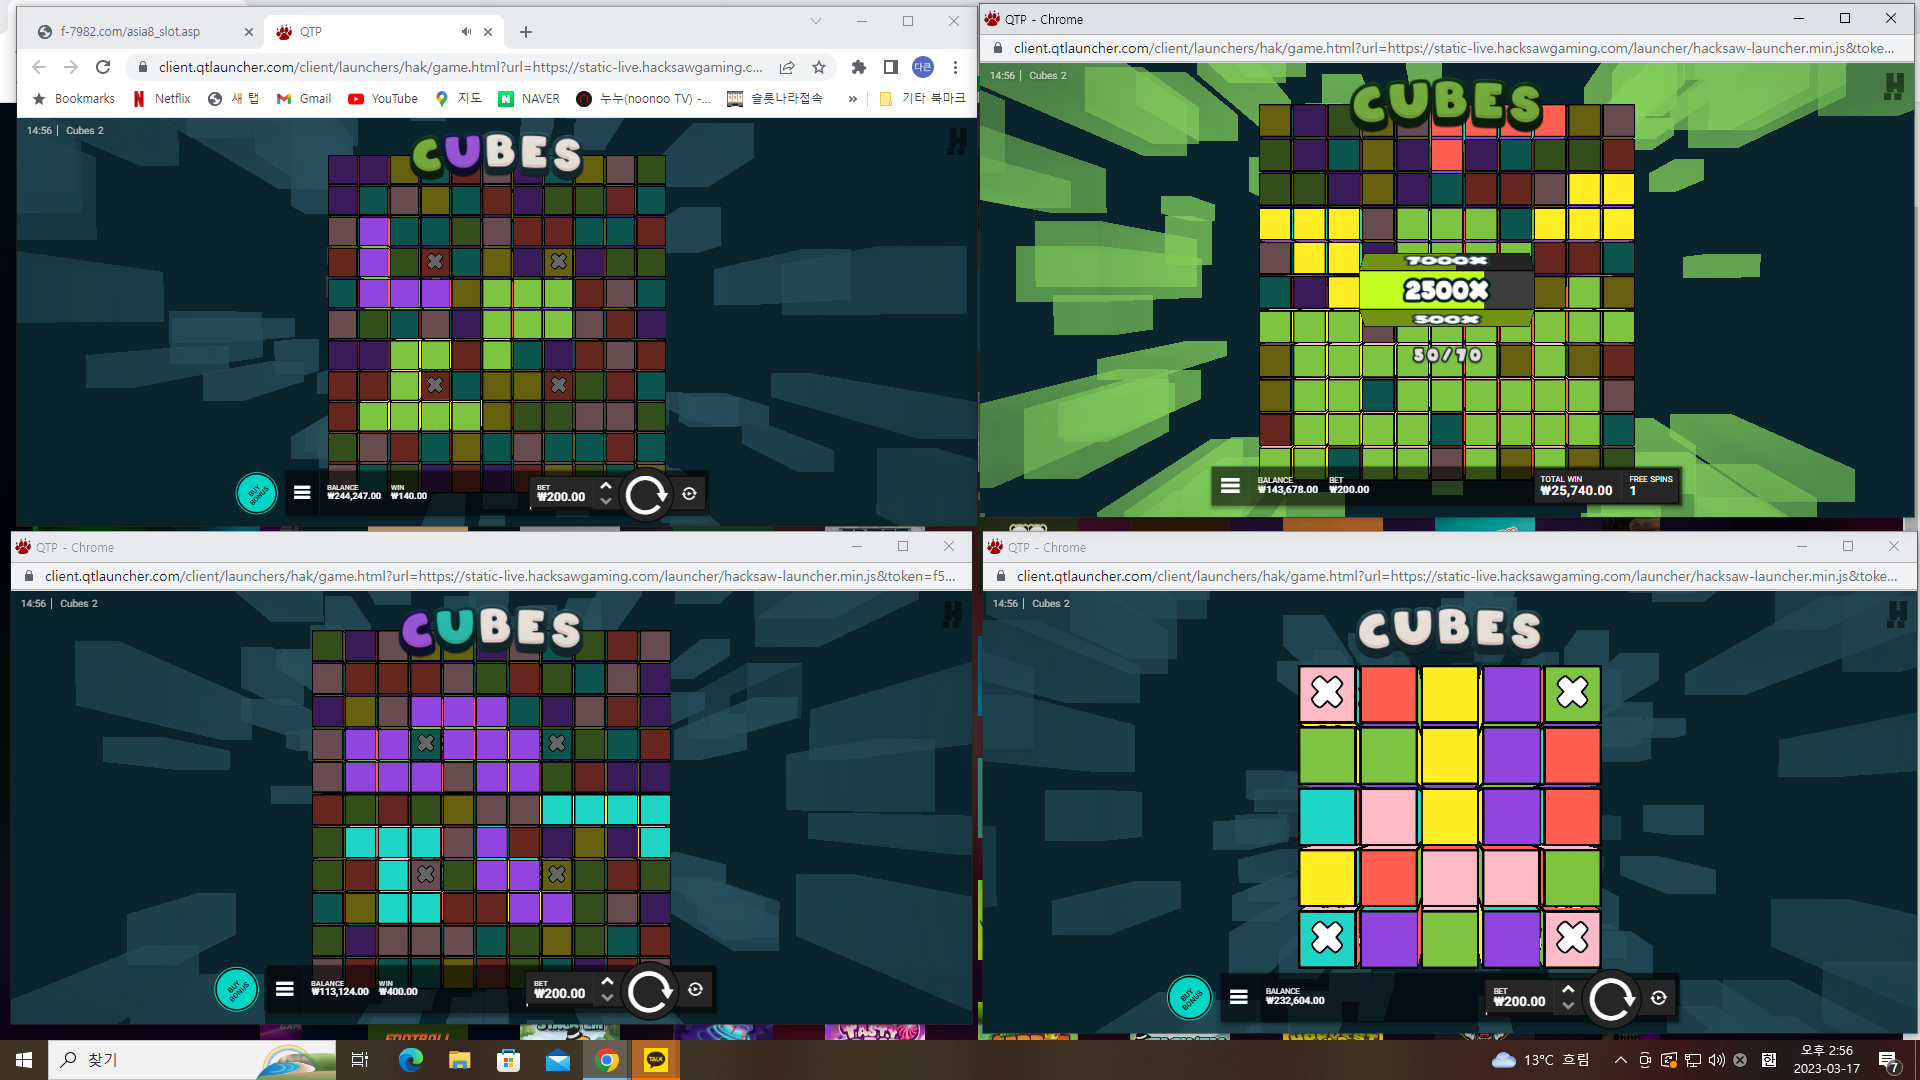Image resolution: width=1920 pixels, height=1080 pixels.
Task: Open the Windows Start menu
Action: 24,1060
